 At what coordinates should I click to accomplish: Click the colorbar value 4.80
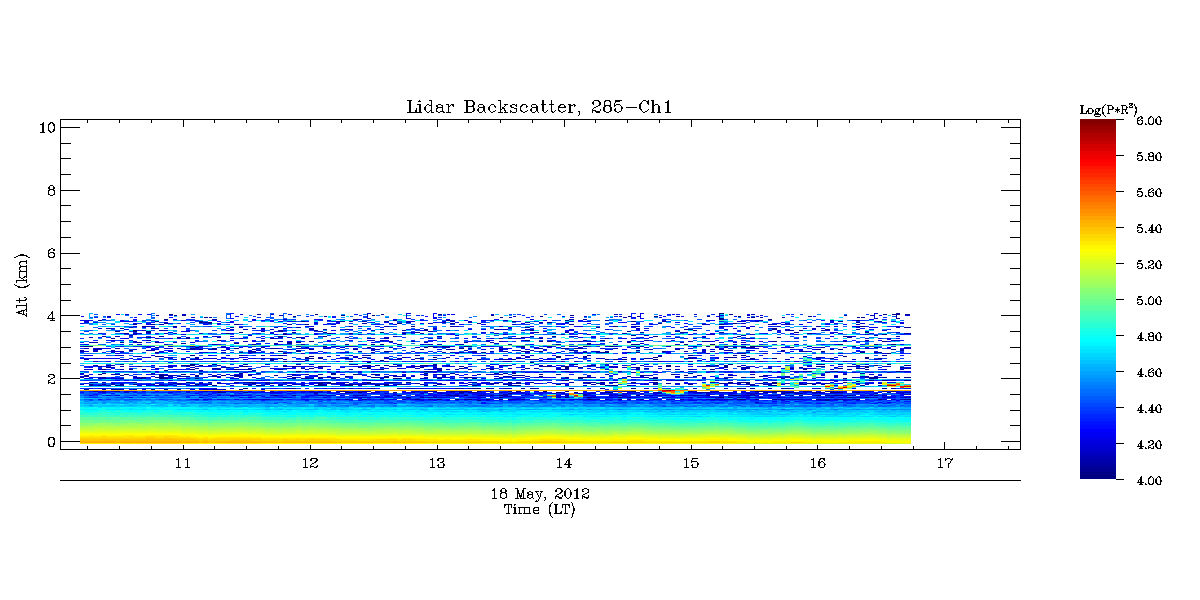tap(1148, 337)
